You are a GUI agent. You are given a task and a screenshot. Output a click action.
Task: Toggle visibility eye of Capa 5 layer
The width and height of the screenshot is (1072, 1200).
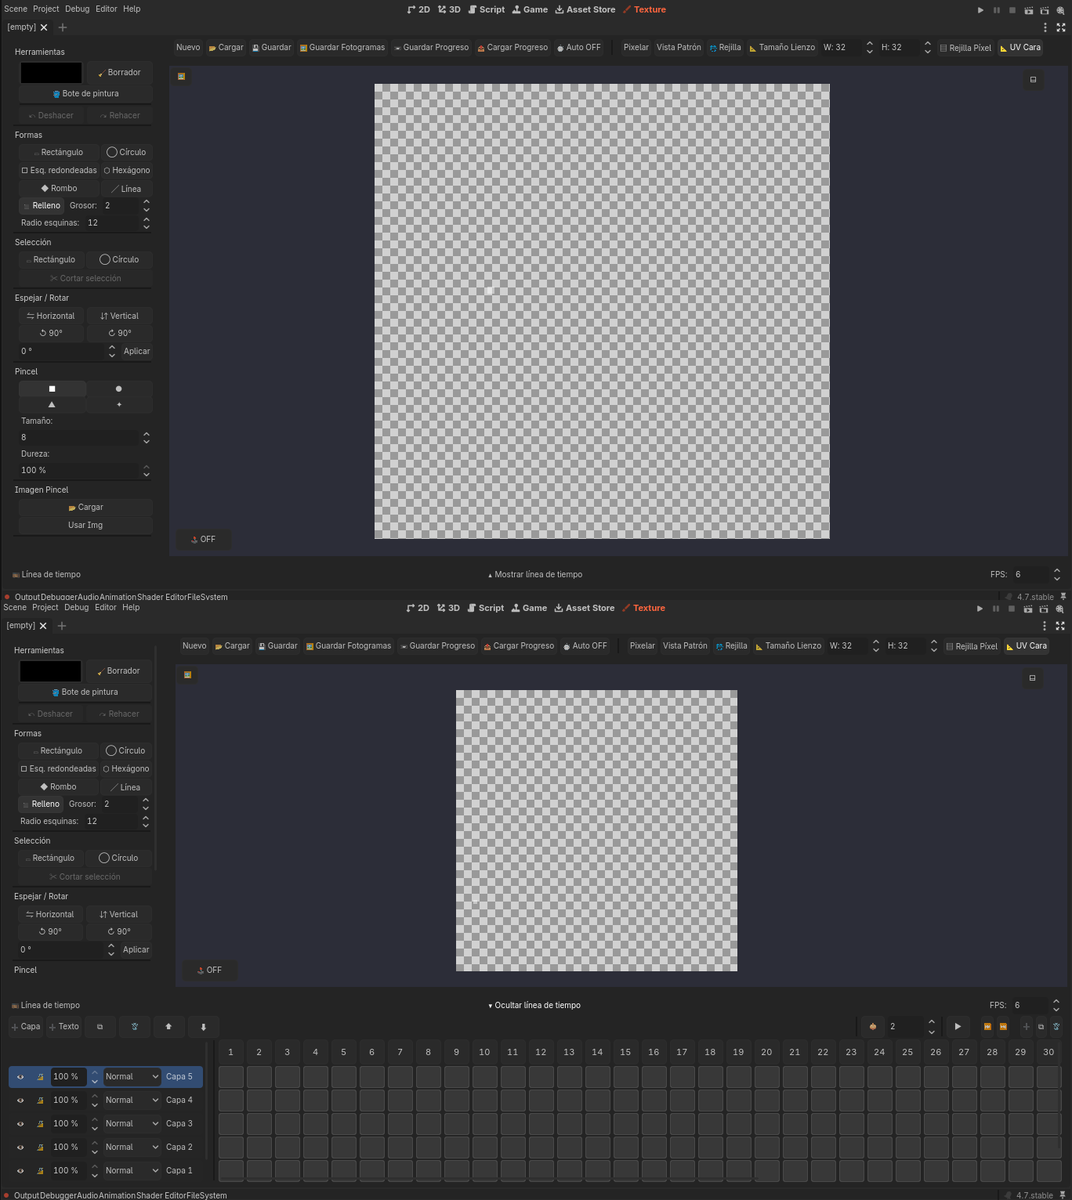click(x=20, y=1077)
